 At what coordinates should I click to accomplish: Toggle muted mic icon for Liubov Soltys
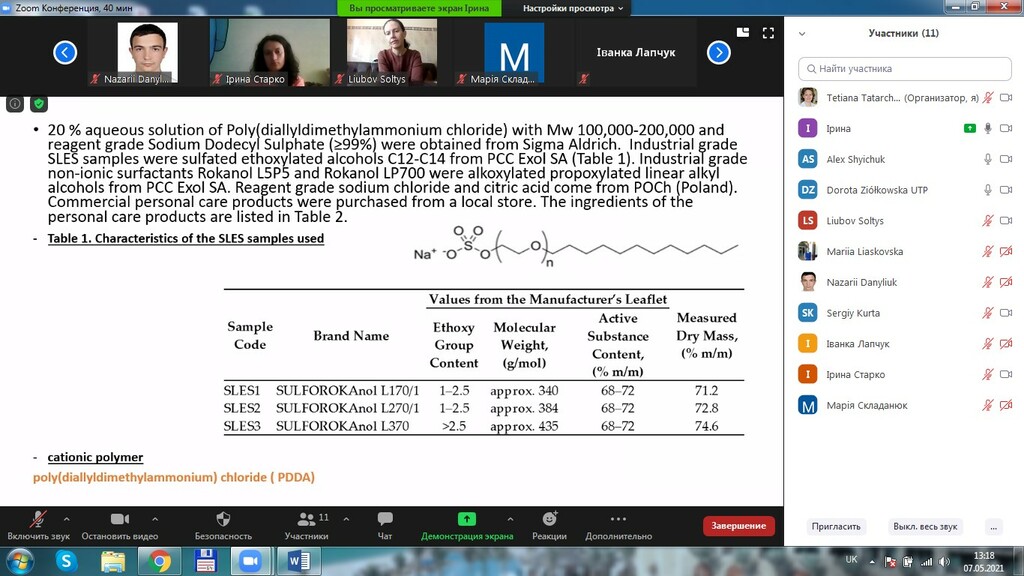click(x=988, y=221)
